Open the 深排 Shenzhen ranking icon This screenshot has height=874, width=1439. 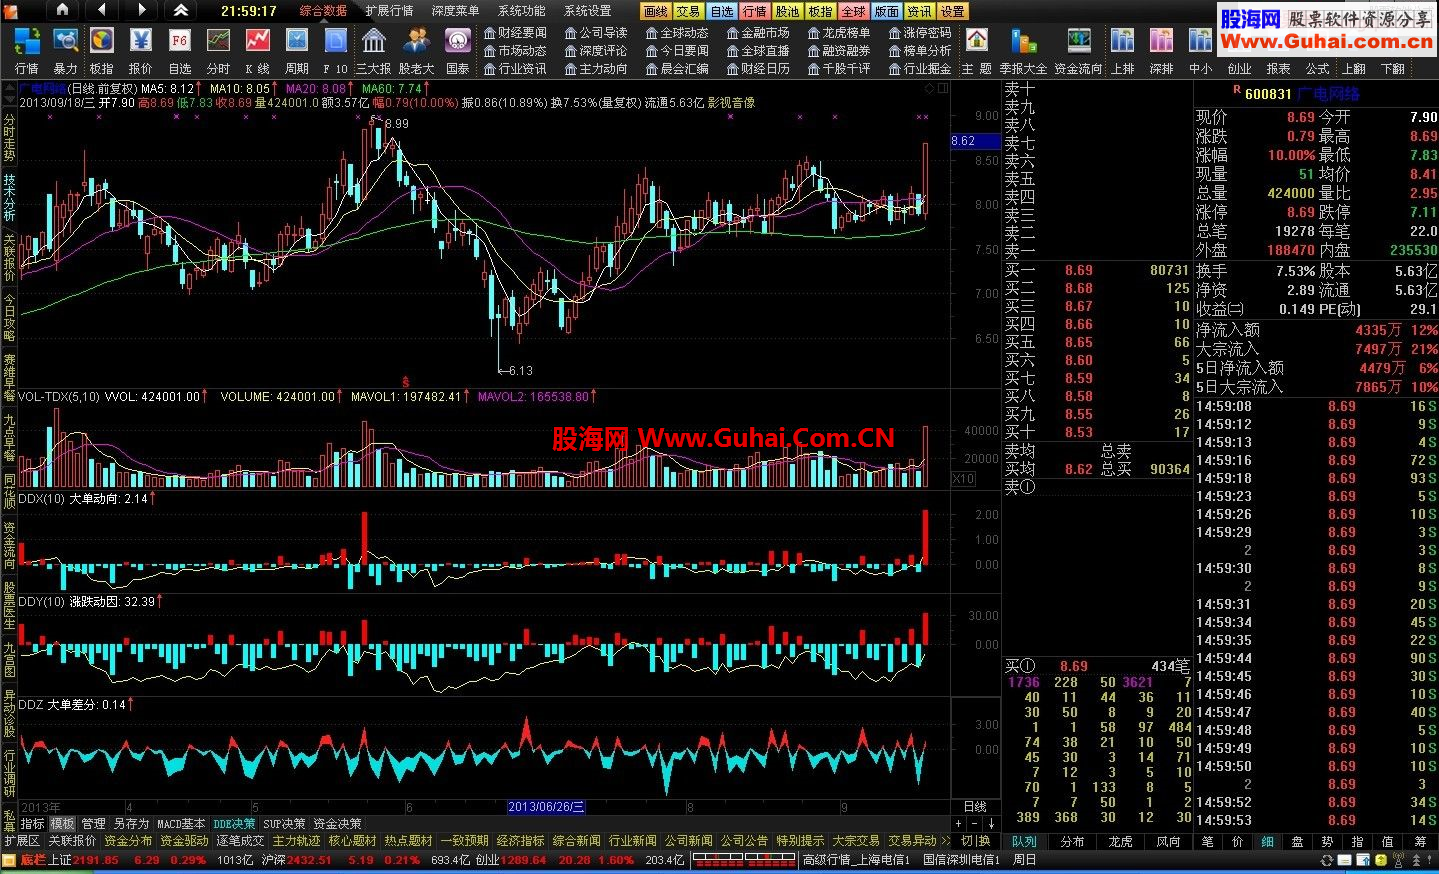[x=1162, y=51]
